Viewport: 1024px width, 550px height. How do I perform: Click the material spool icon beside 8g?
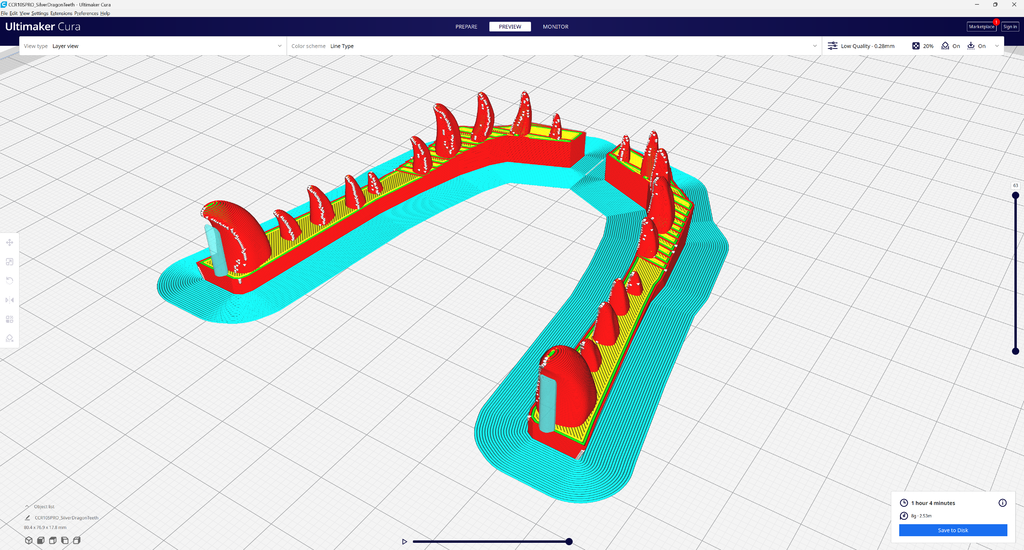pyautogui.click(x=904, y=515)
